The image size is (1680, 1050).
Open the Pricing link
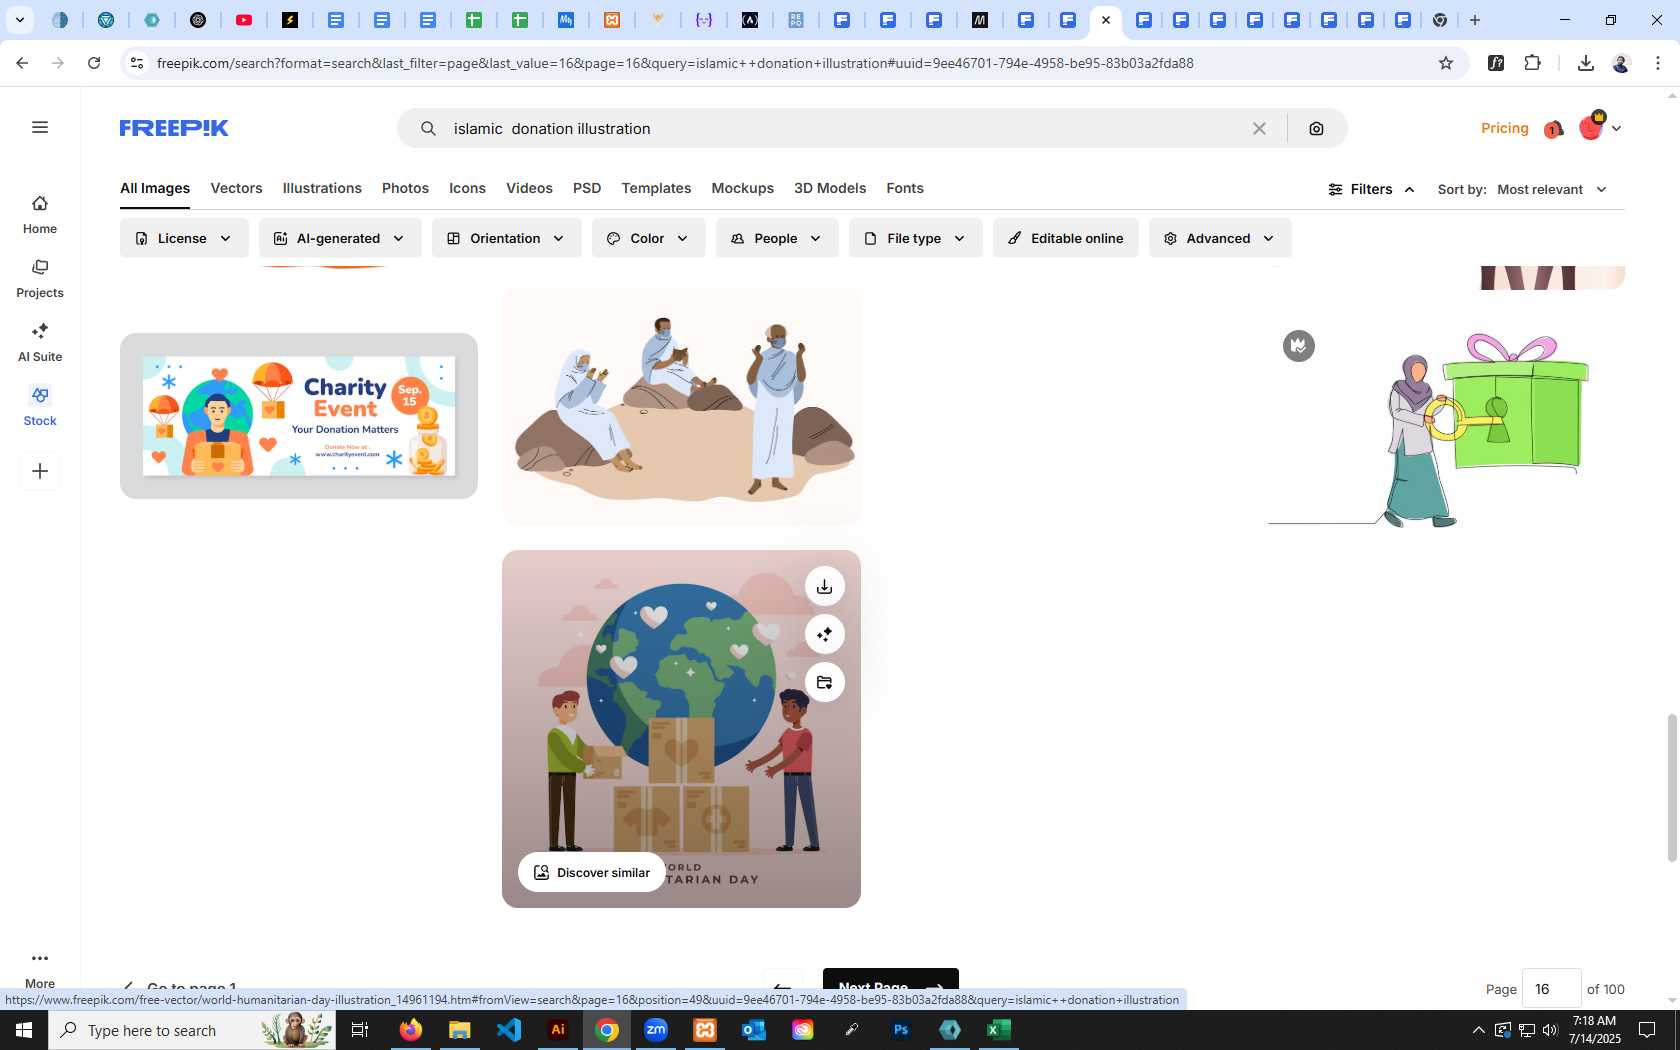(x=1504, y=128)
